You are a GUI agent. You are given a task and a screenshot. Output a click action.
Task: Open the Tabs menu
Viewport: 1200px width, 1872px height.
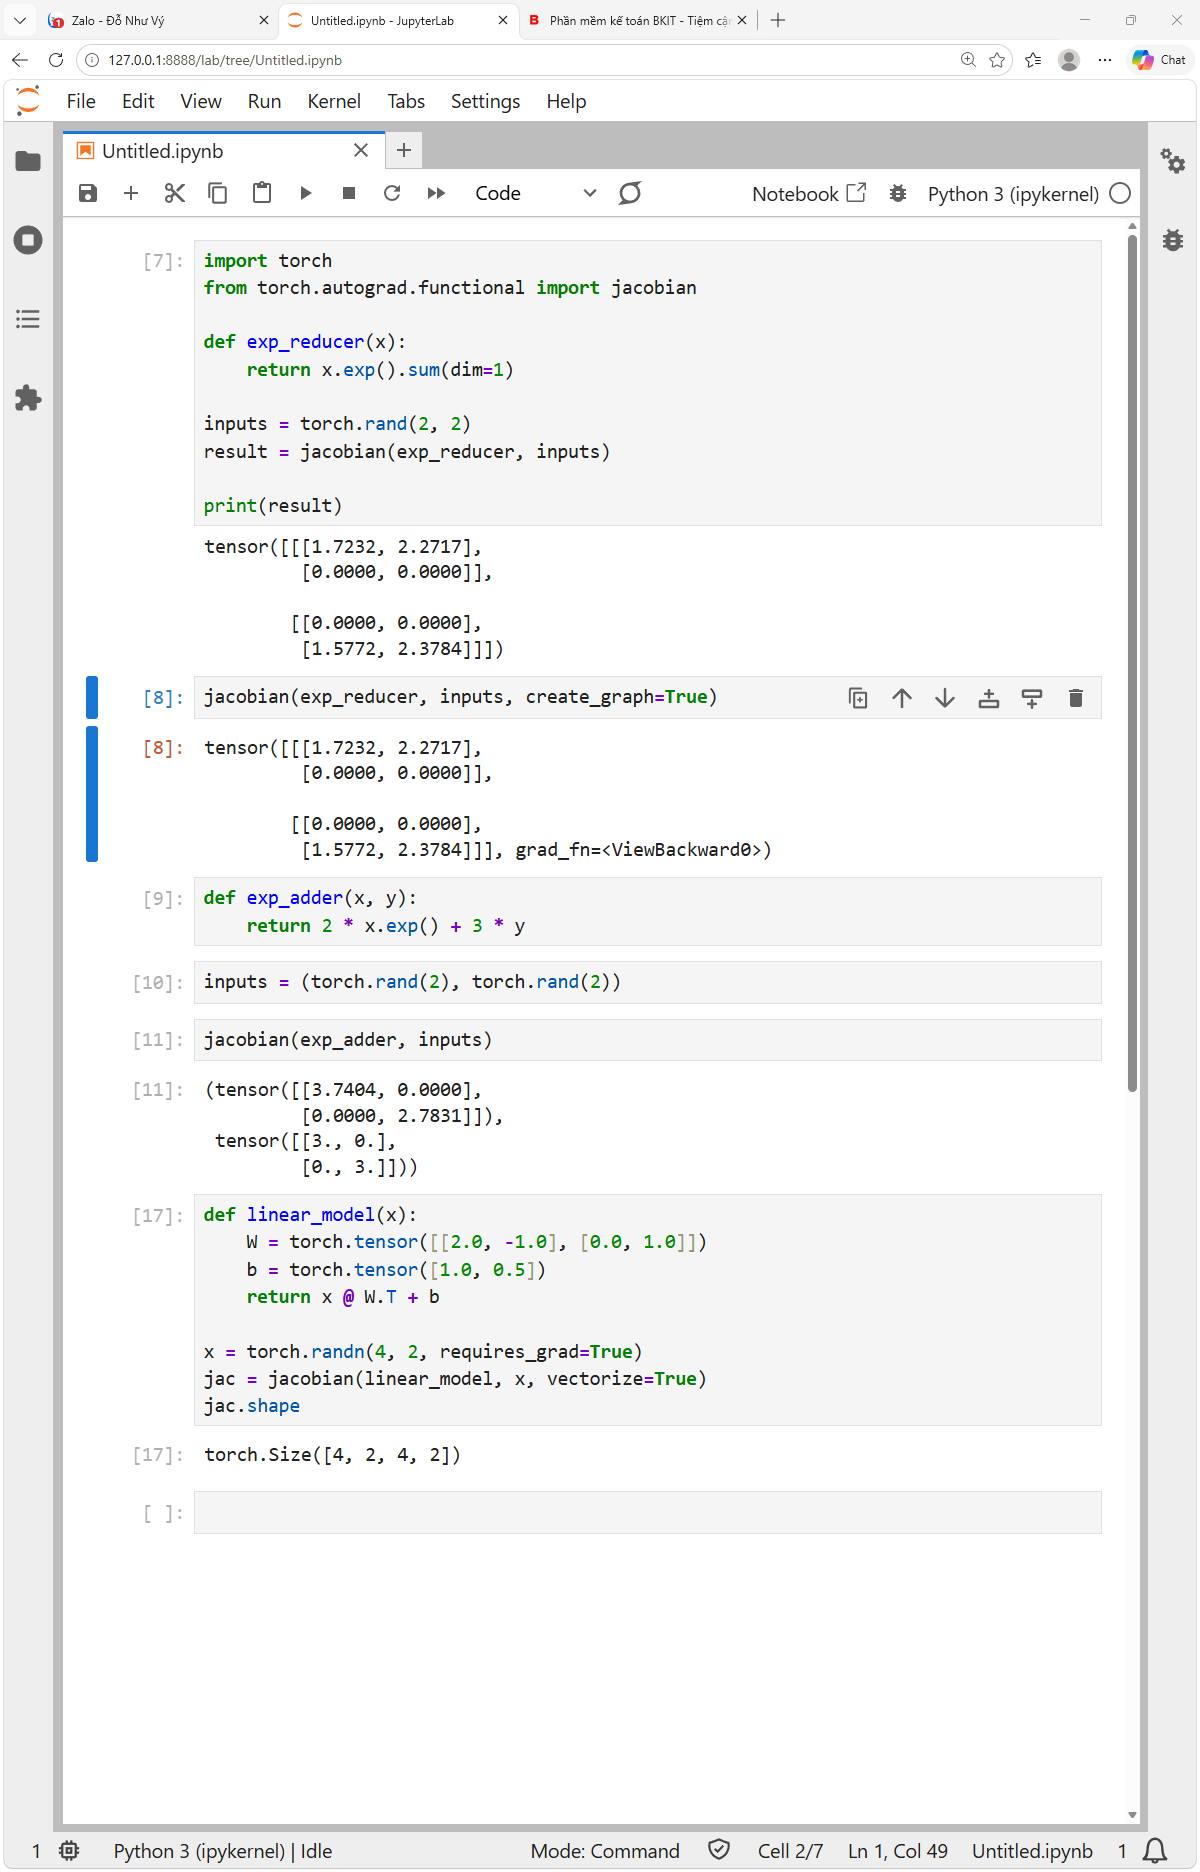406,101
